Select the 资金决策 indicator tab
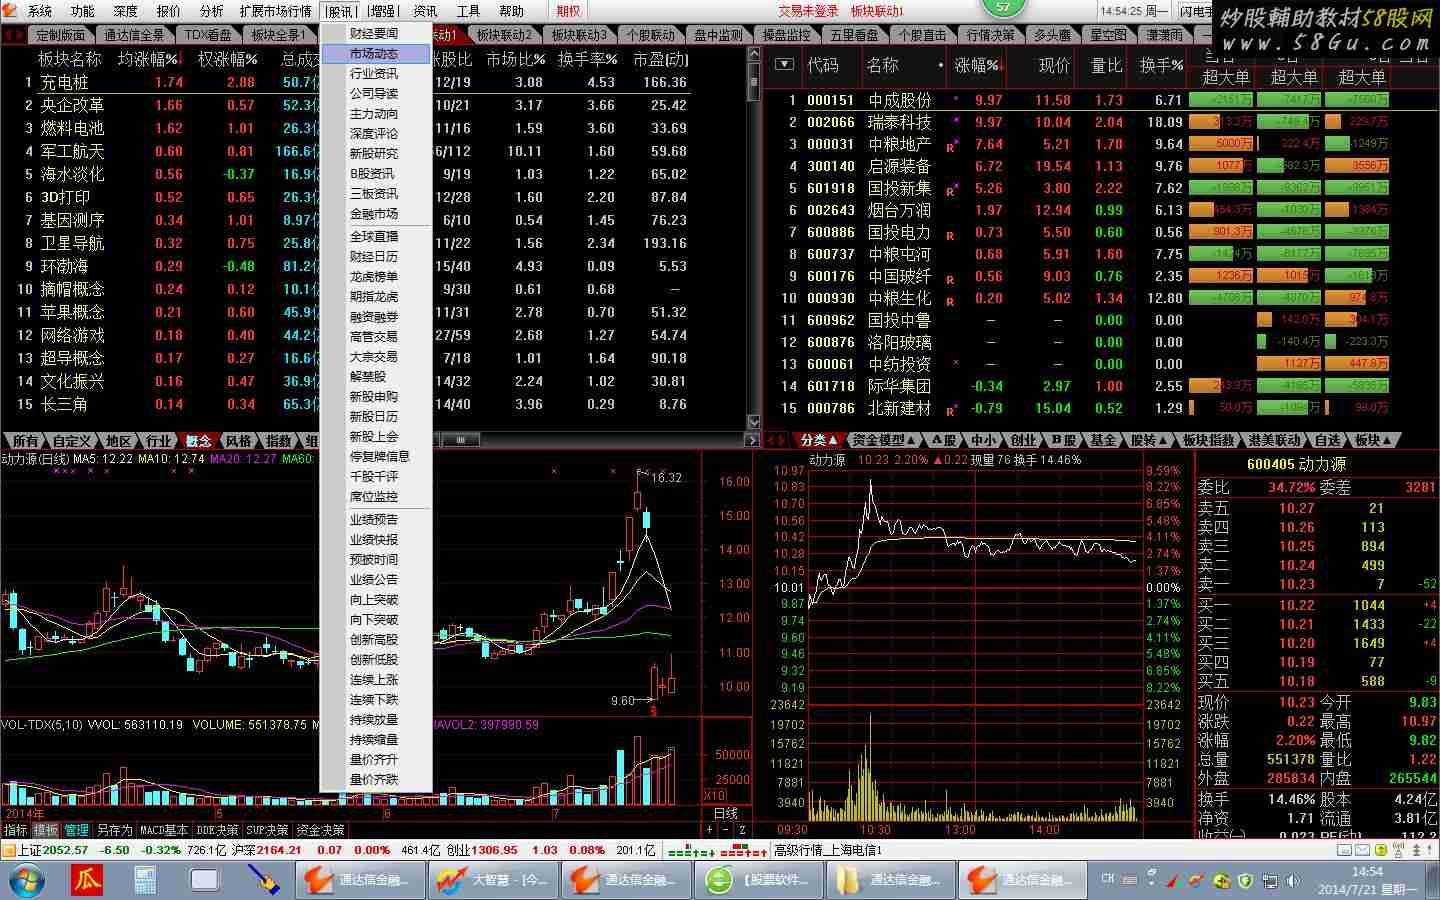1440x900 pixels. (320, 830)
